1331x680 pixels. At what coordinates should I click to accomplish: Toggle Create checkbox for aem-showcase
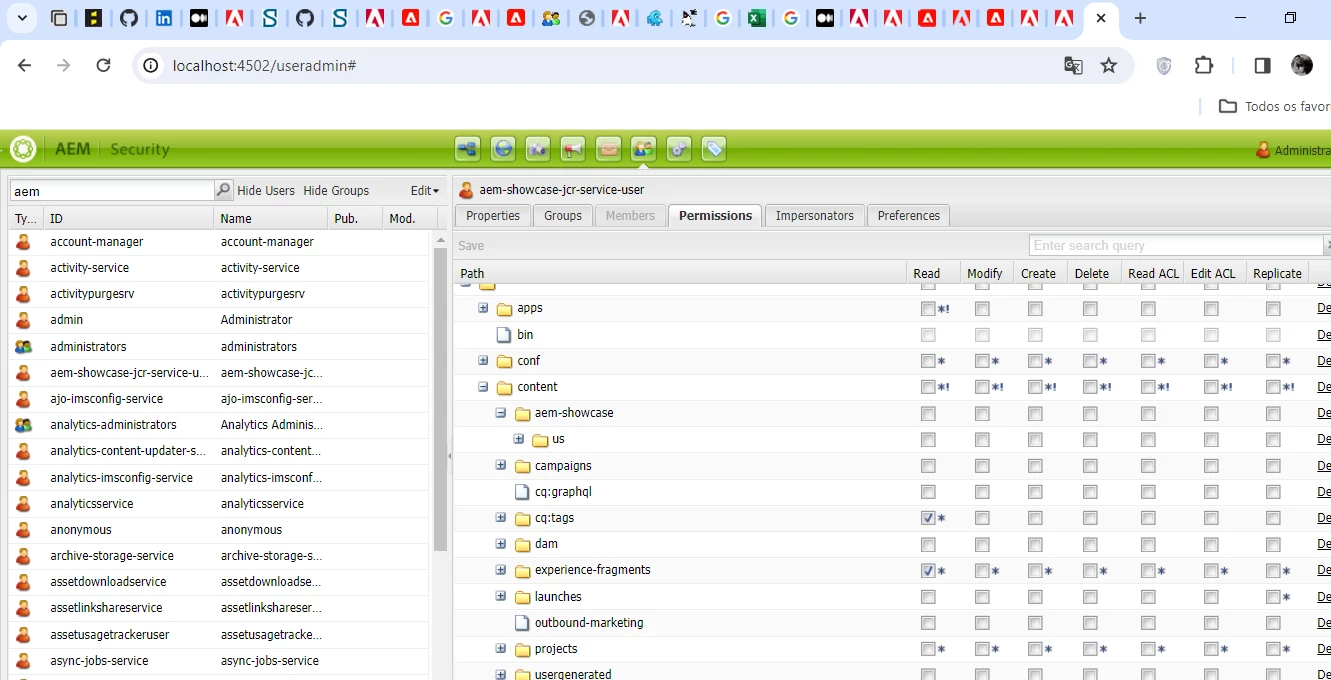(x=1035, y=413)
